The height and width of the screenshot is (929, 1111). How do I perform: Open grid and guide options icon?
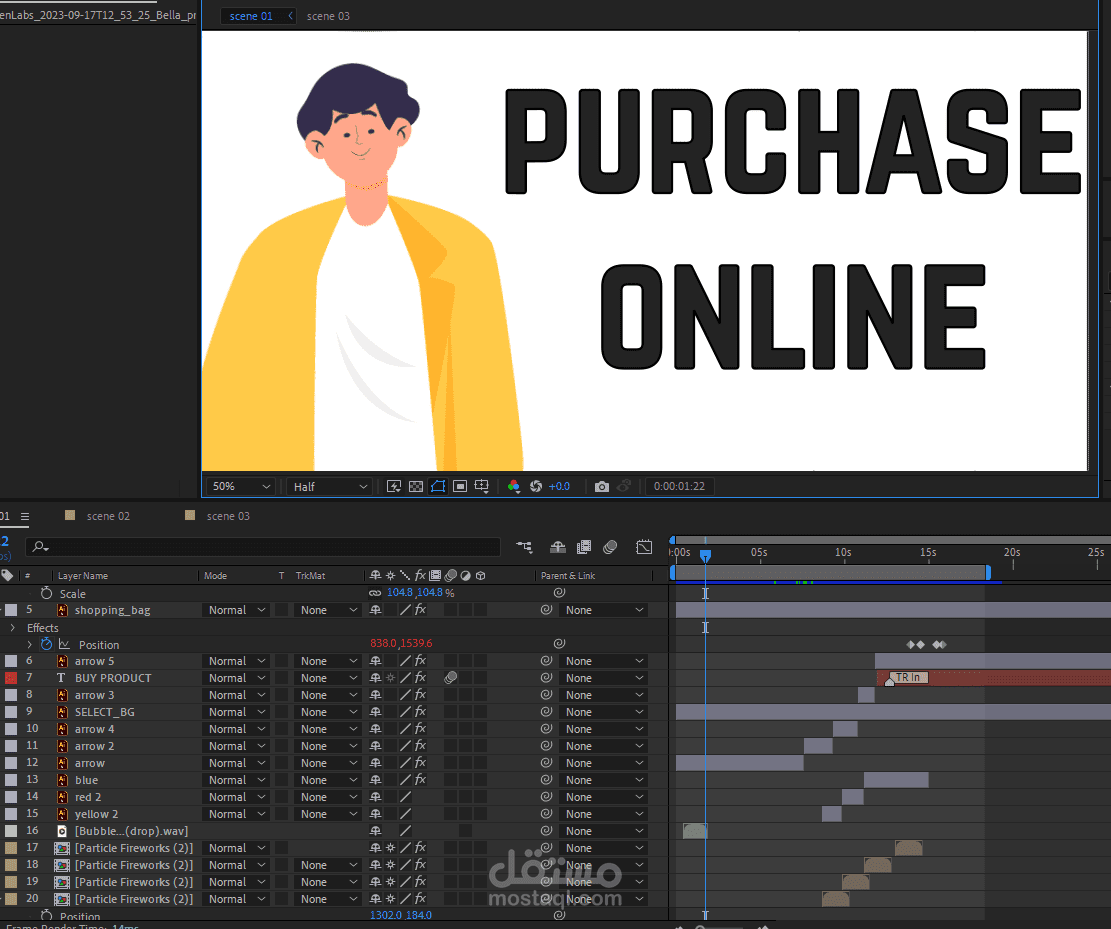[482, 486]
